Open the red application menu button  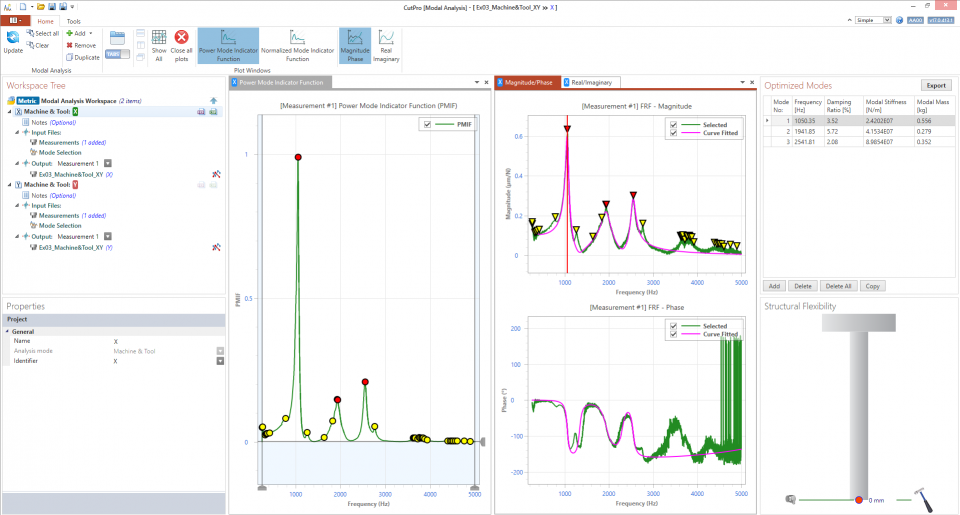(15, 20)
